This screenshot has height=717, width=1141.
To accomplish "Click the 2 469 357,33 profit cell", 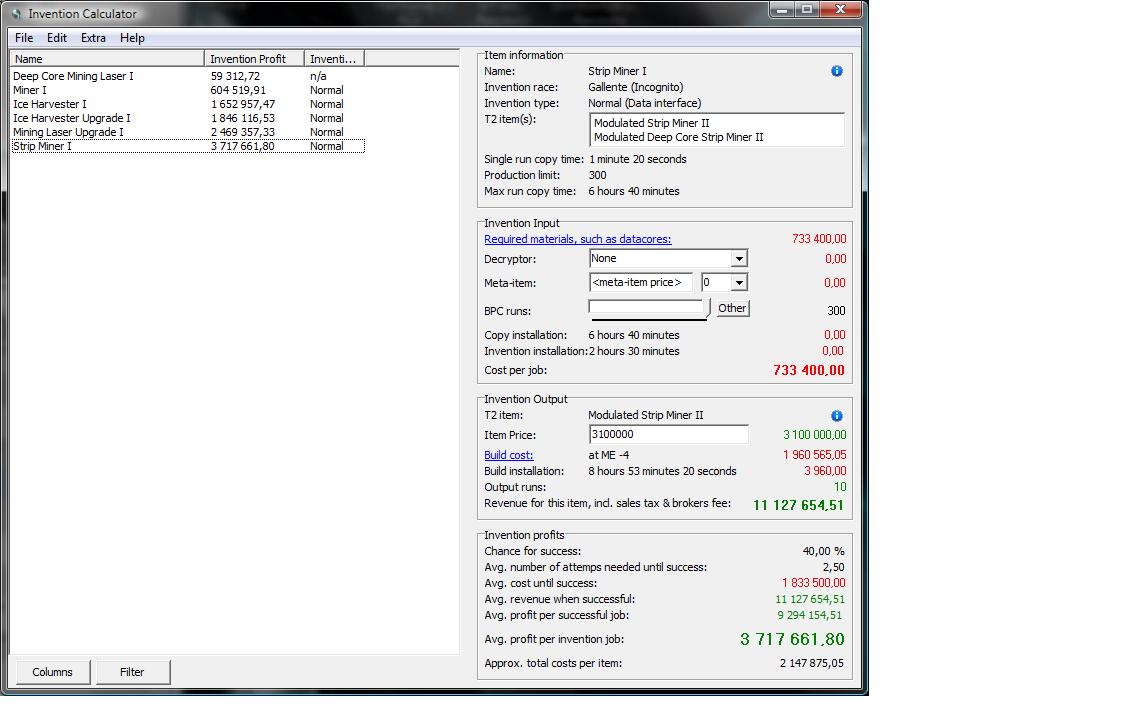I will pyautogui.click(x=242, y=132).
